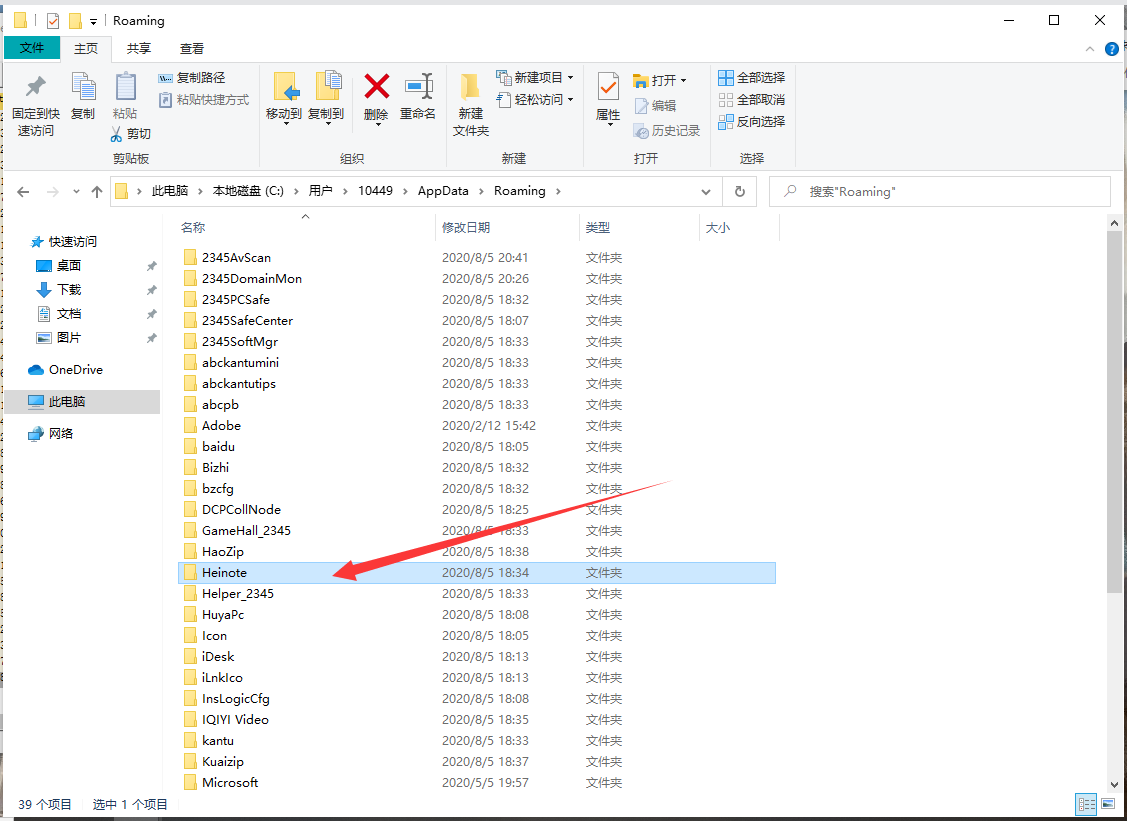Screen dimensions: 1127x821
Task: Click the vertical scrollbar of file list
Action: pos(1114,411)
